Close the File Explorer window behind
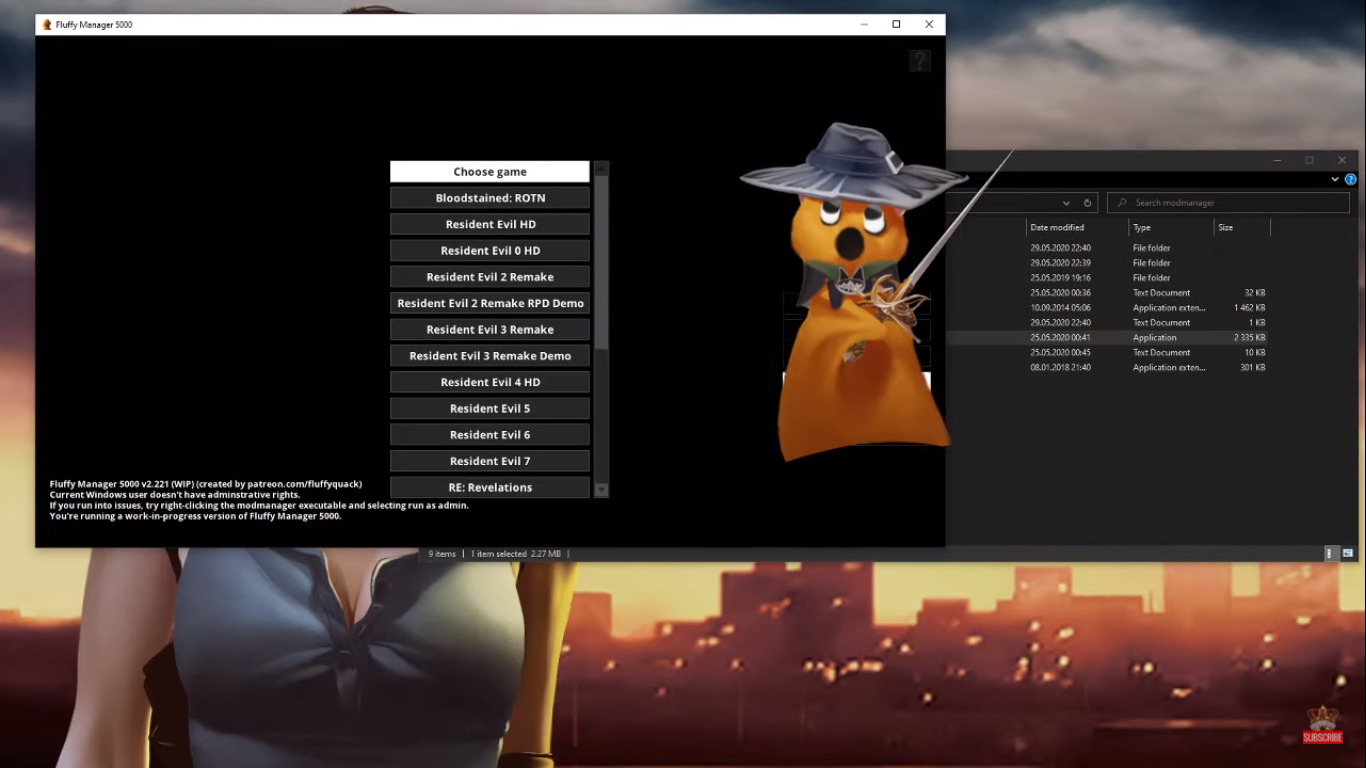 coord(1342,160)
